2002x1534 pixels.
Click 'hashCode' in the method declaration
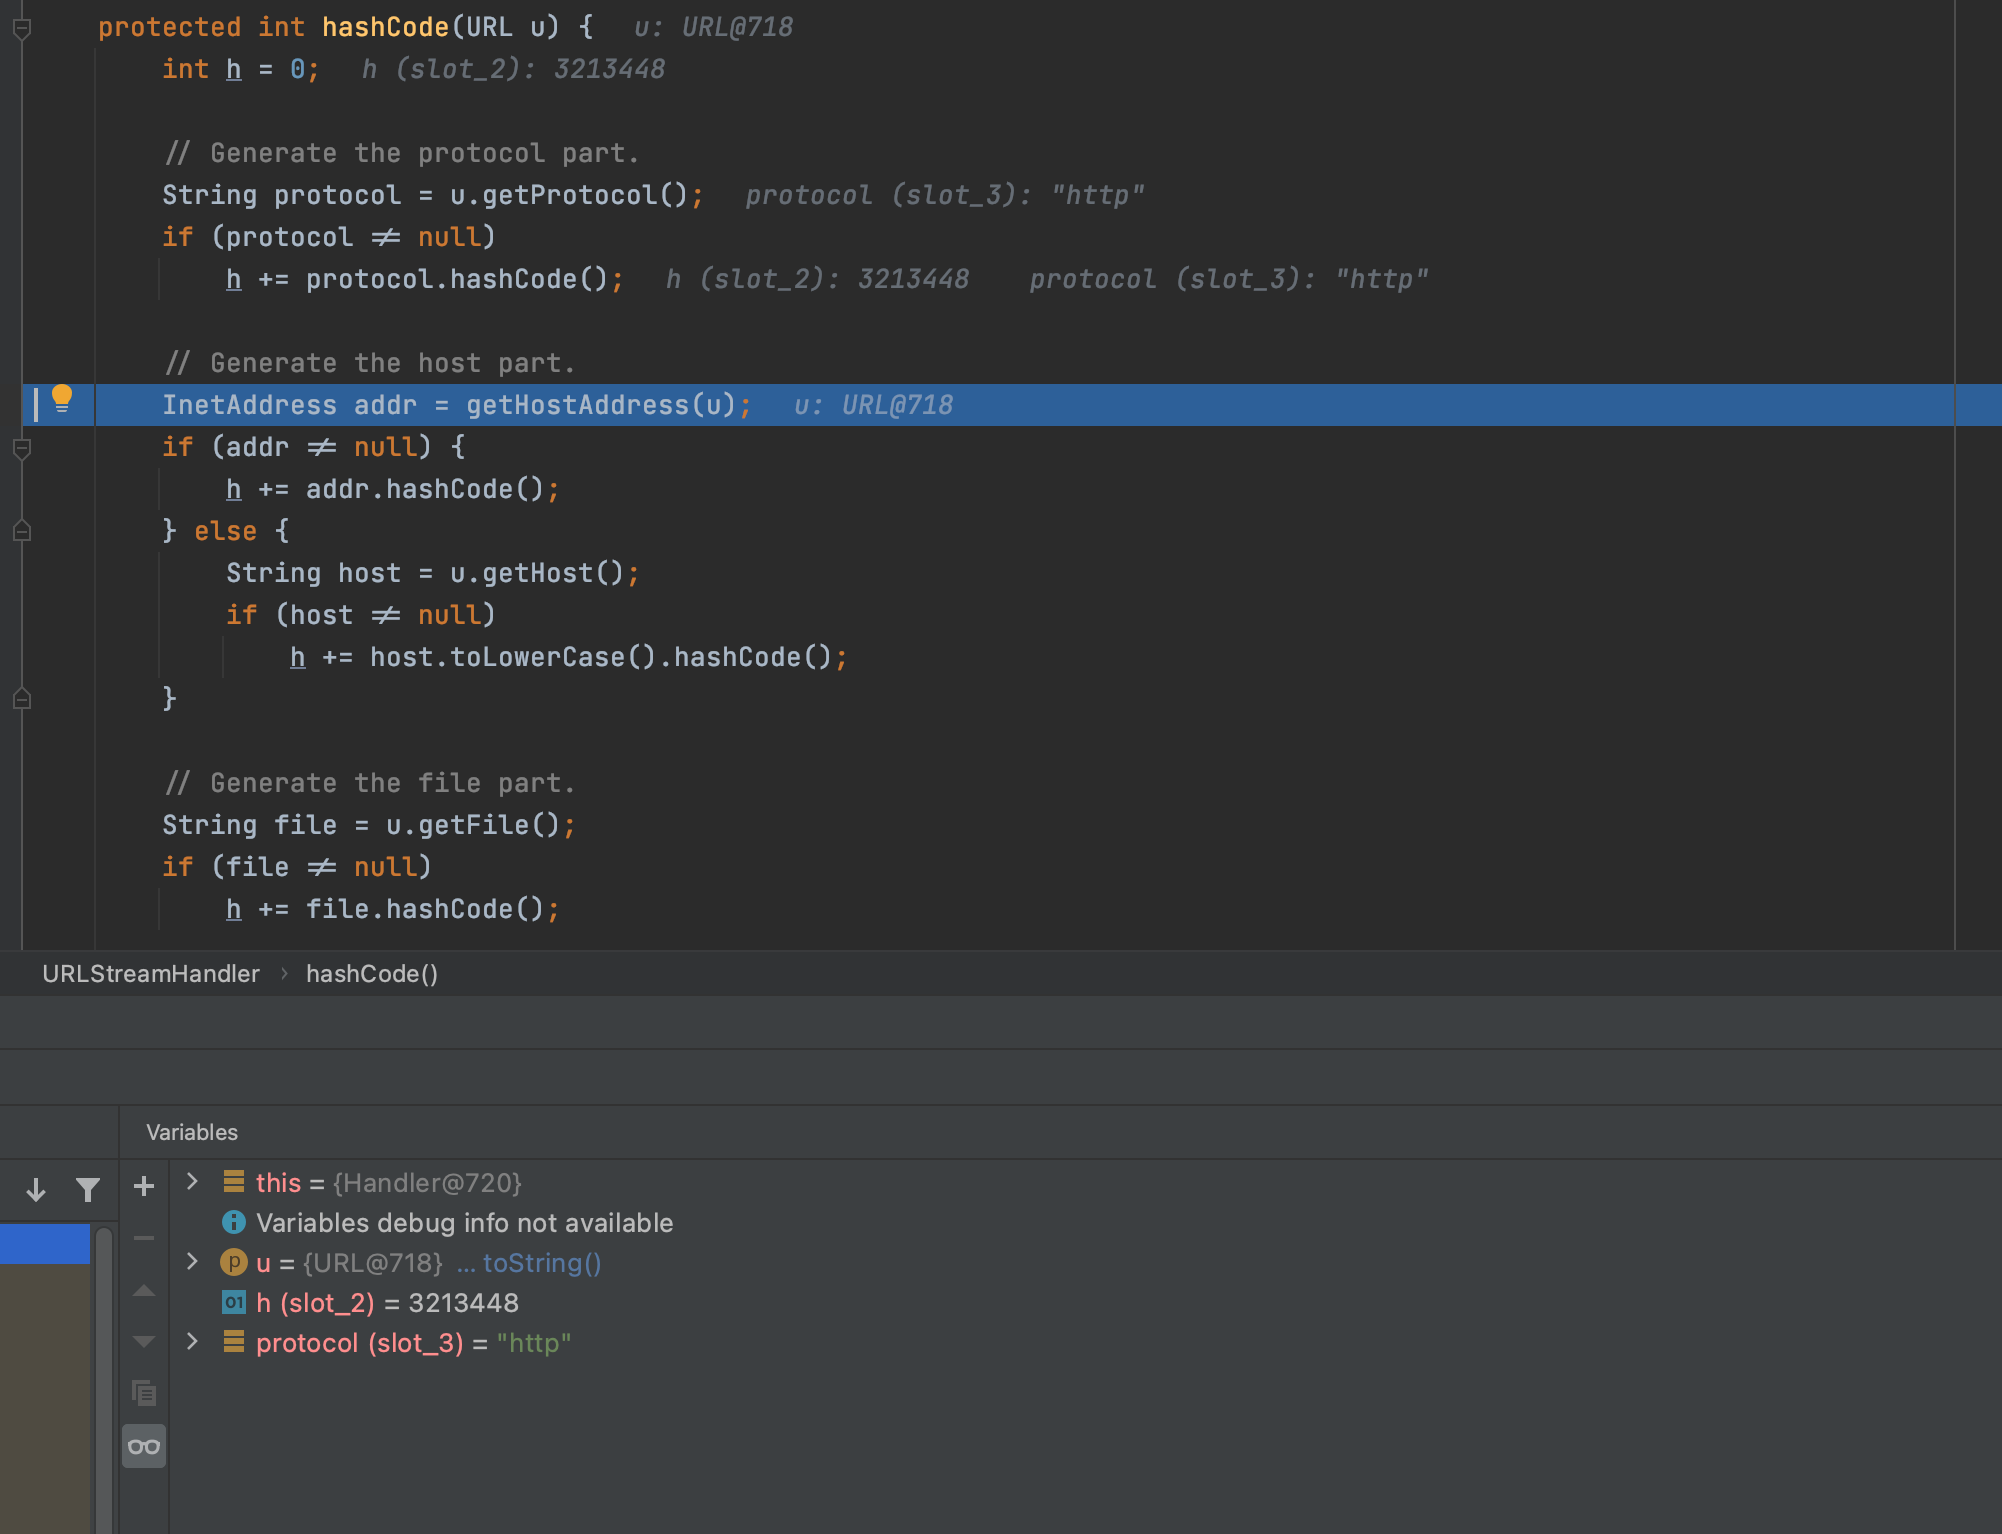pyautogui.click(x=385, y=27)
